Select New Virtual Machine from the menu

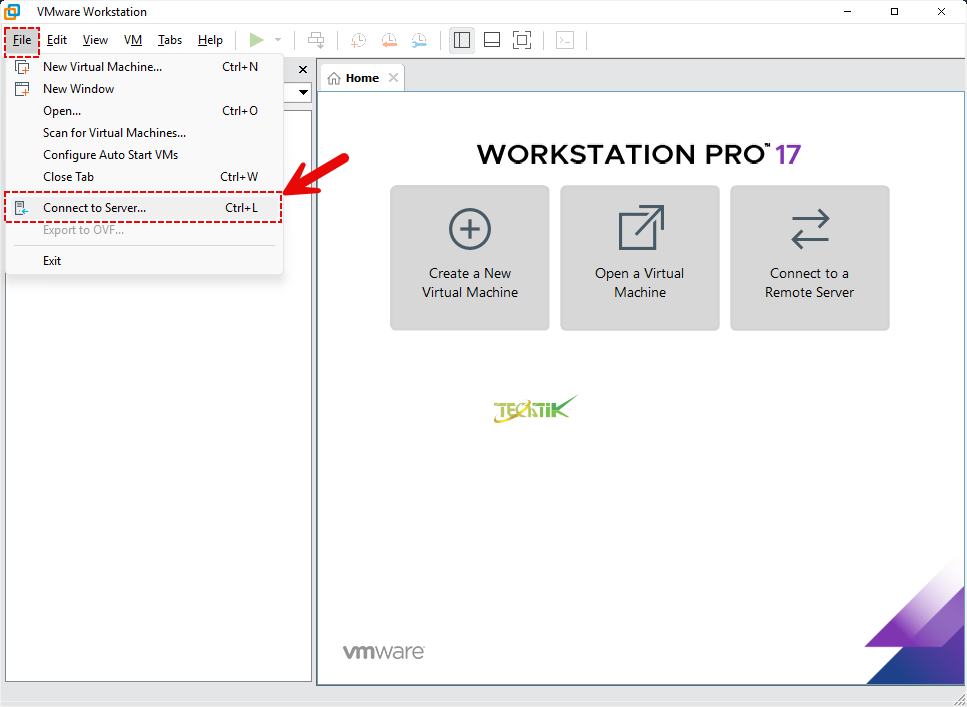tap(102, 66)
